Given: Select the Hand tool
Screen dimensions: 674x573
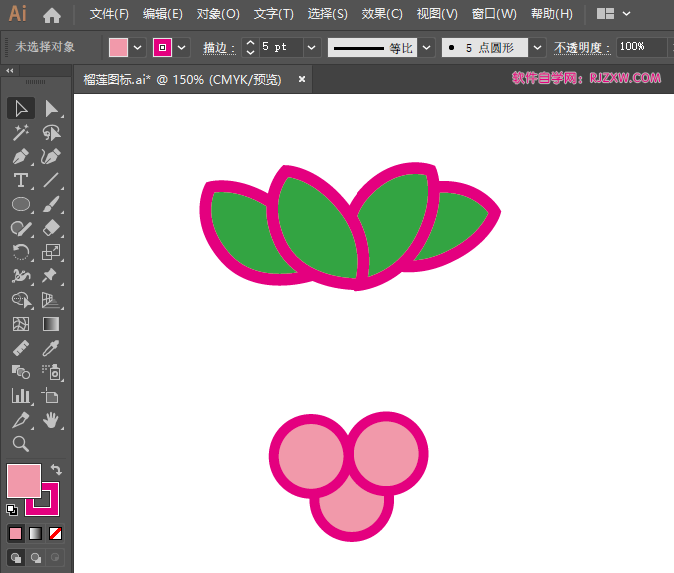Looking at the screenshot, I should (x=51, y=420).
